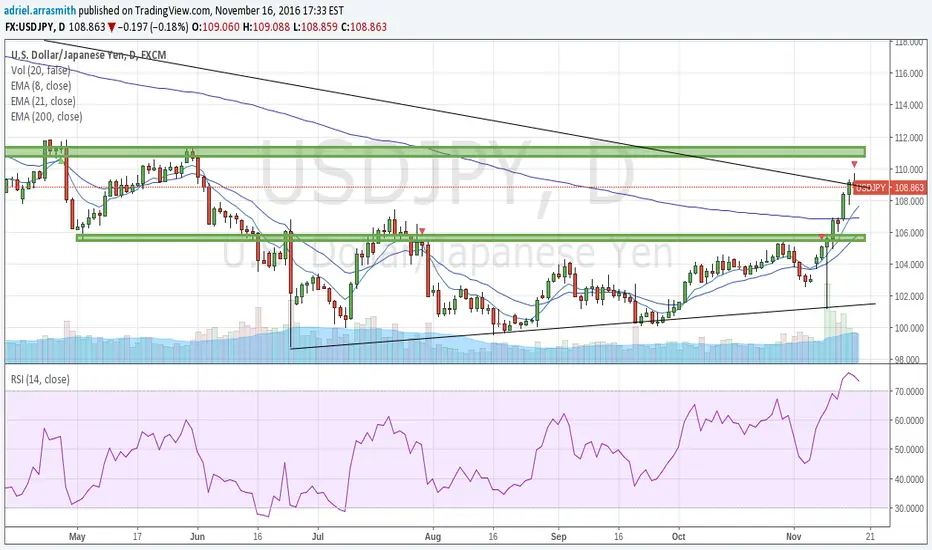Click the 98.000 price axis label
This screenshot has width=932, height=550.
point(909,359)
